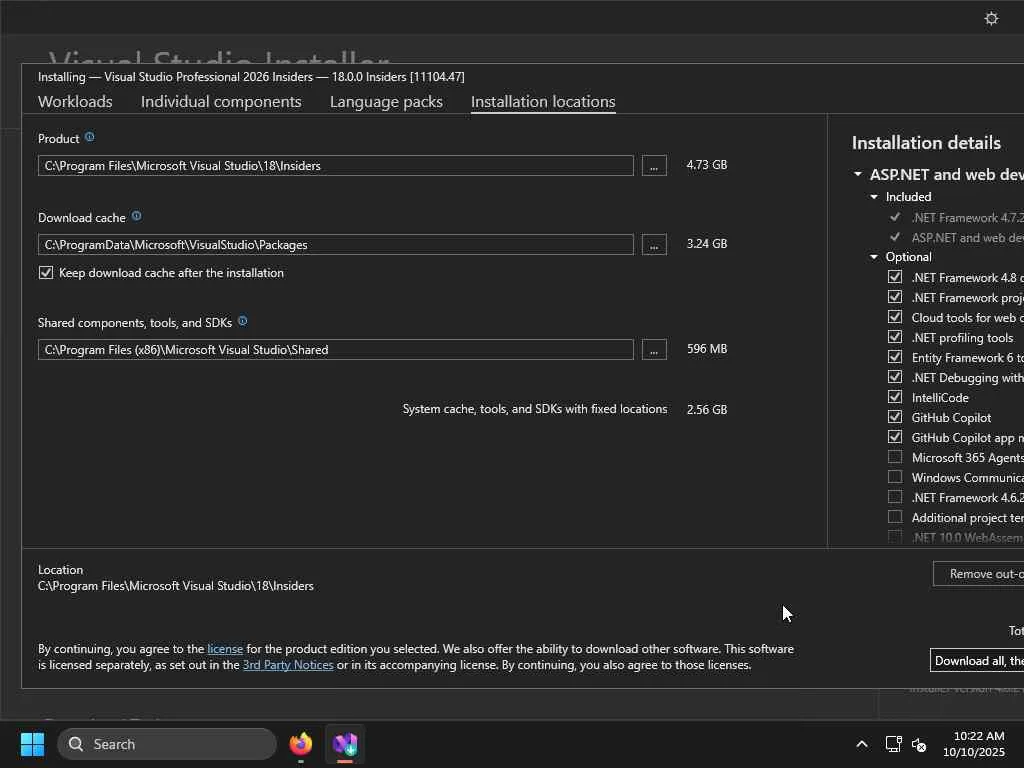Uncheck IntelliCode component
Screen dimensions: 1024x768
click(x=895, y=397)
